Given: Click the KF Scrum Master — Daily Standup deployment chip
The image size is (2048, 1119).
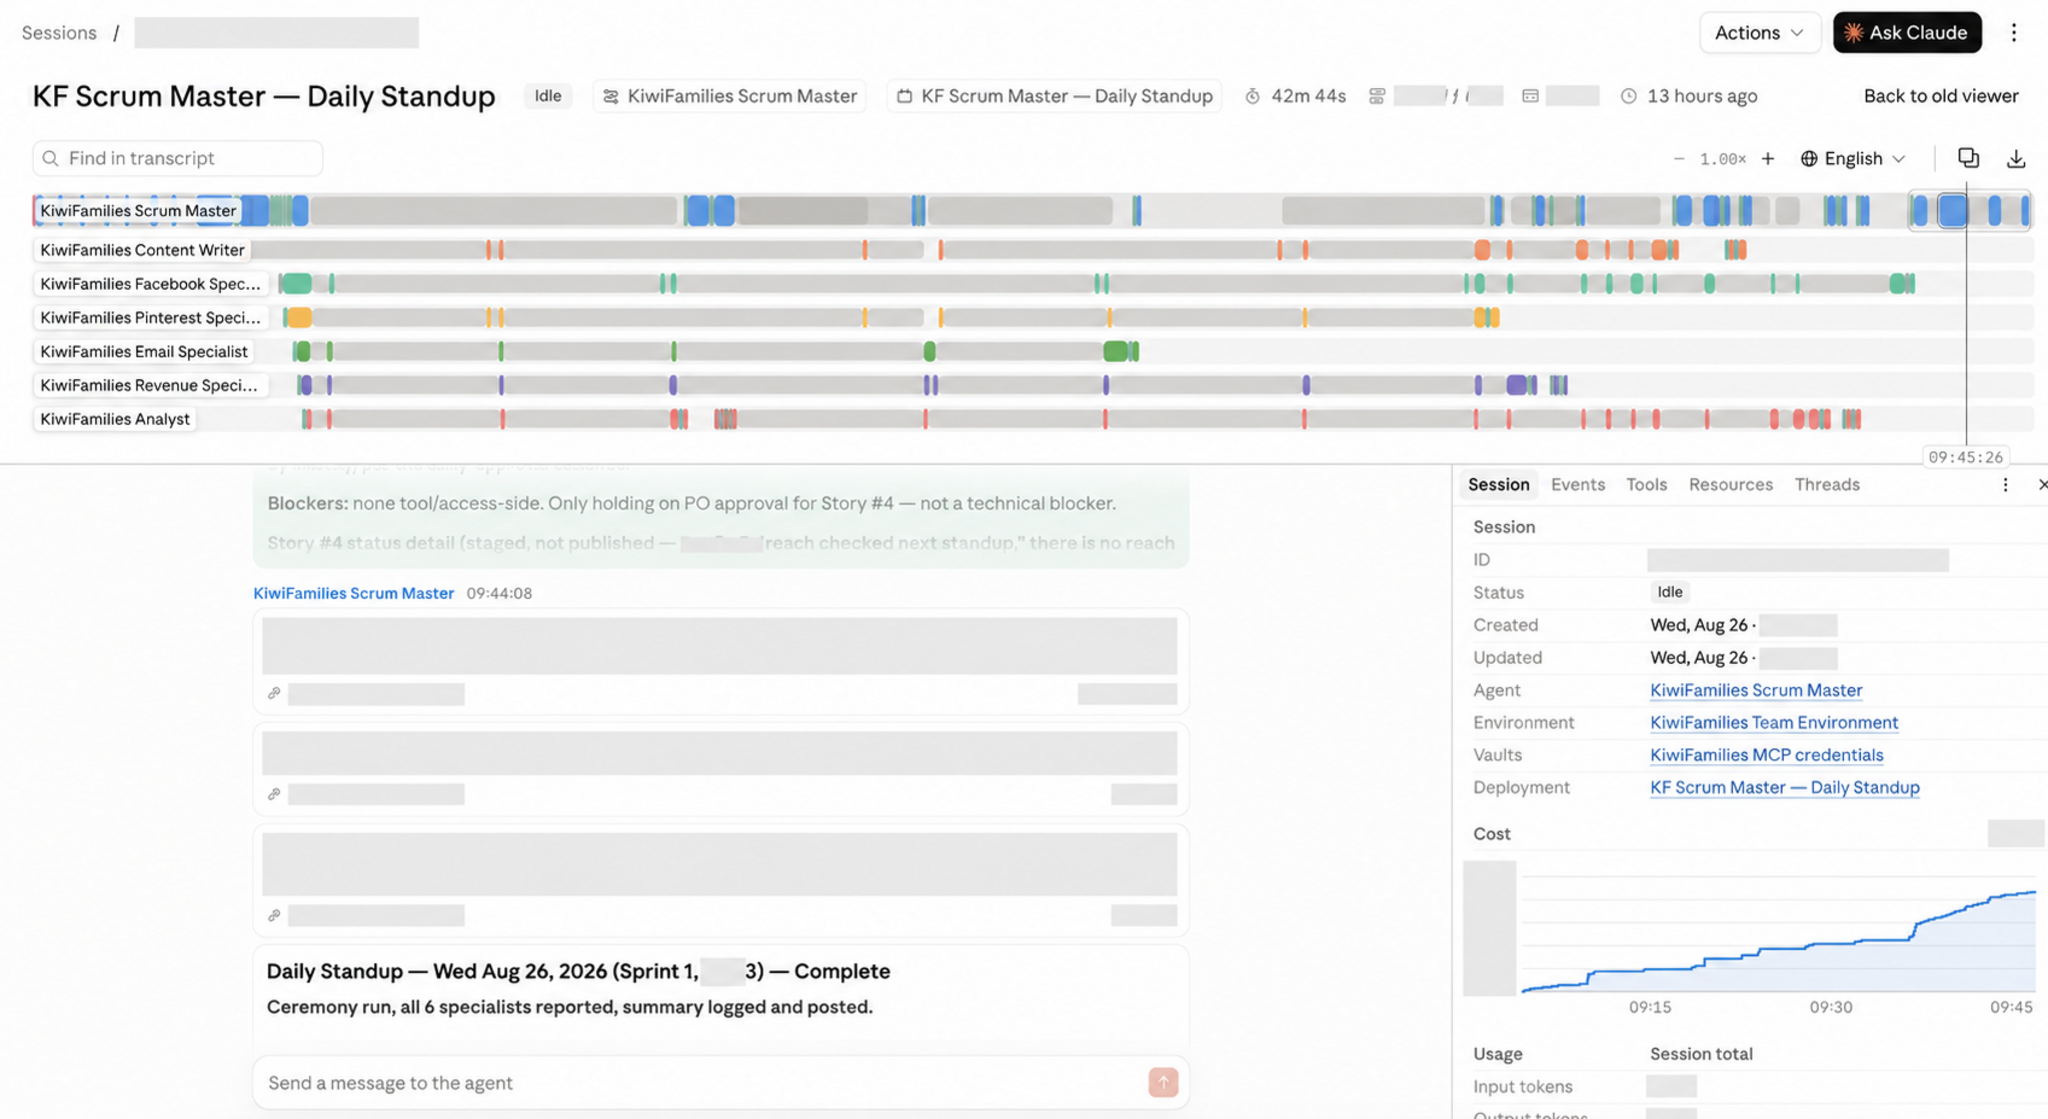Looking at the screenshot, I should 1054,96.
